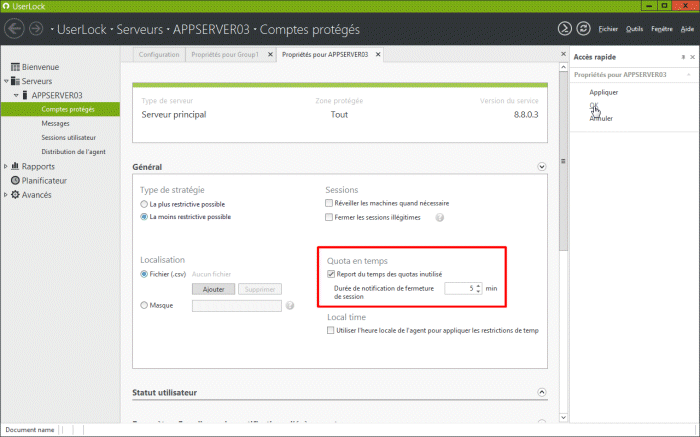Click the Bienvenue grid icon

pos(15,67)
